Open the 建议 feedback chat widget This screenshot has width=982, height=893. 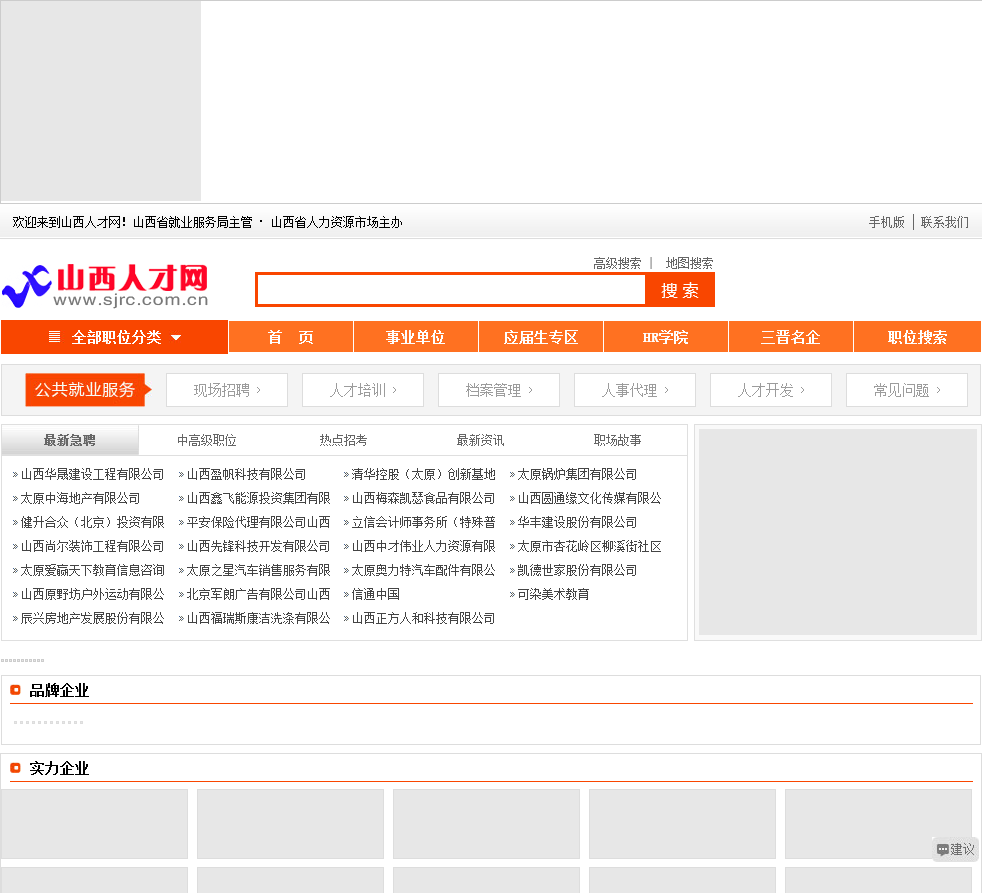point(956,849)
